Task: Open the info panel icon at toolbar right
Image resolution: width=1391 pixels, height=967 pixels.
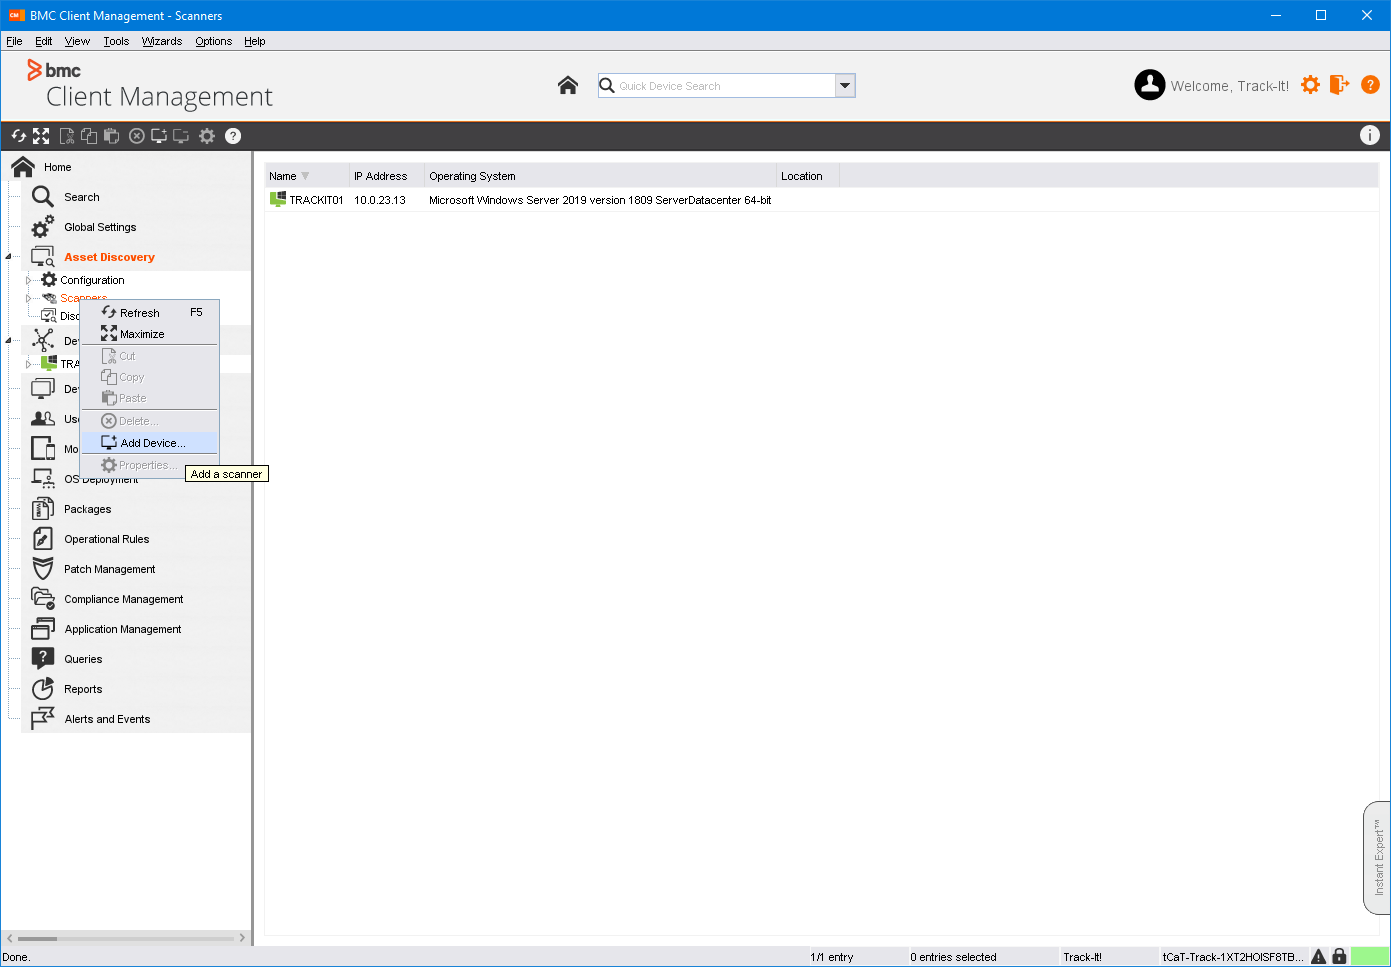Action: pyautogui.click(x=1370, y=136)
